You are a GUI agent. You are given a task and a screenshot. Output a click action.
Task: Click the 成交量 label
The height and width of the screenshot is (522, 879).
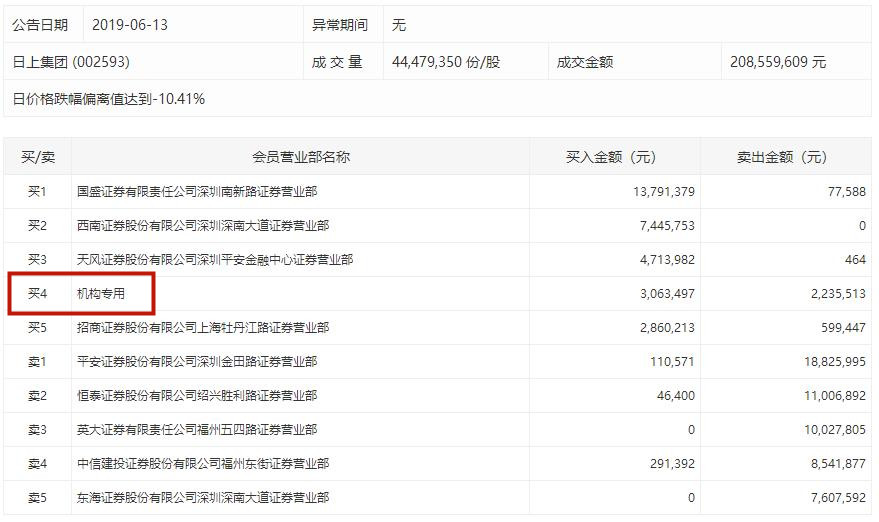point(337,62)
